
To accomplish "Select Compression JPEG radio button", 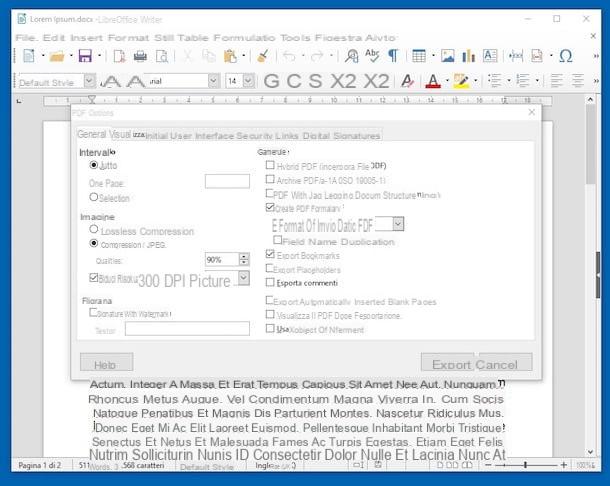I will click(93, 243).
